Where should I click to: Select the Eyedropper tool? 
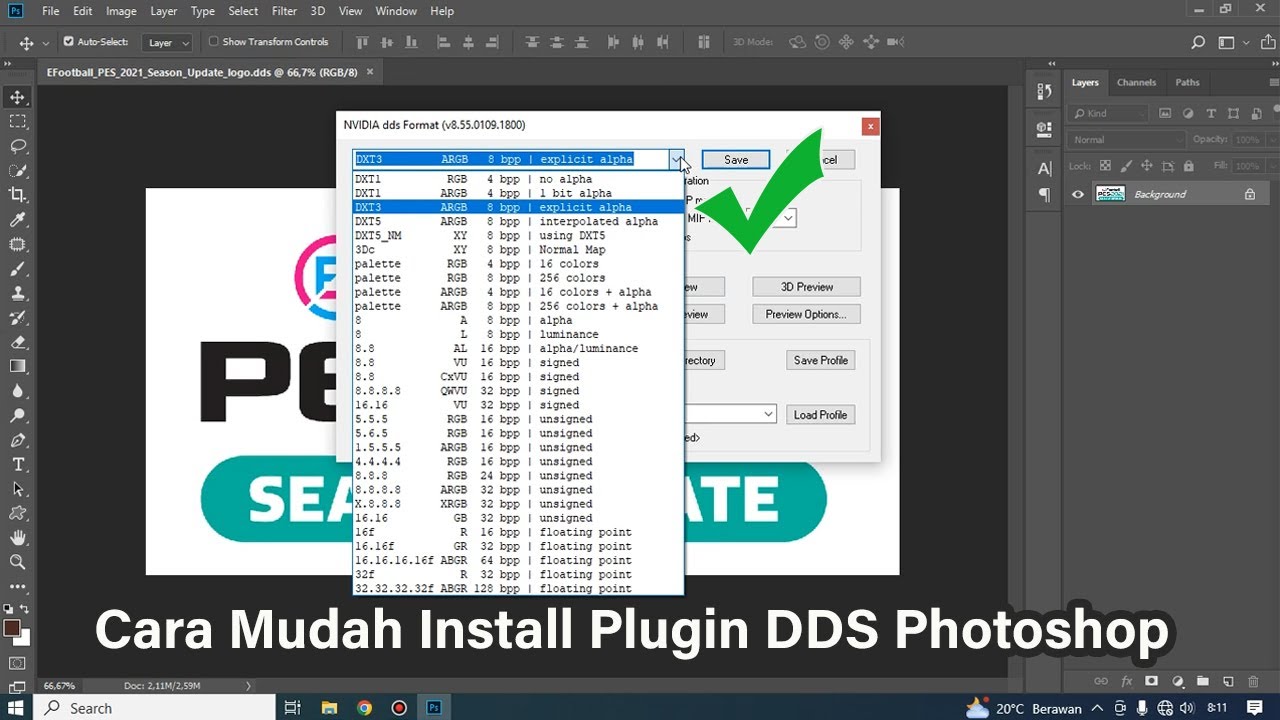click(17, 220)
